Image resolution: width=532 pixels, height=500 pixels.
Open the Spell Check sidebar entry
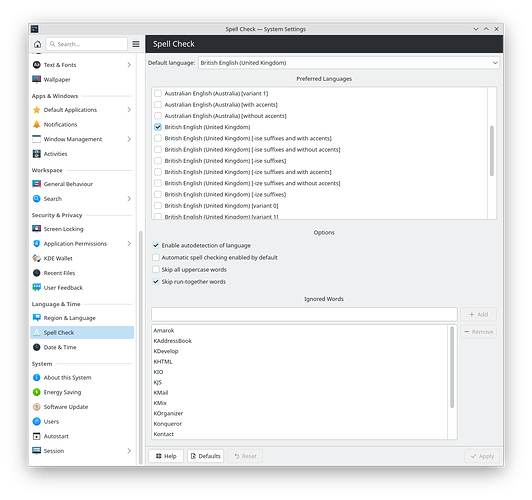82,332
